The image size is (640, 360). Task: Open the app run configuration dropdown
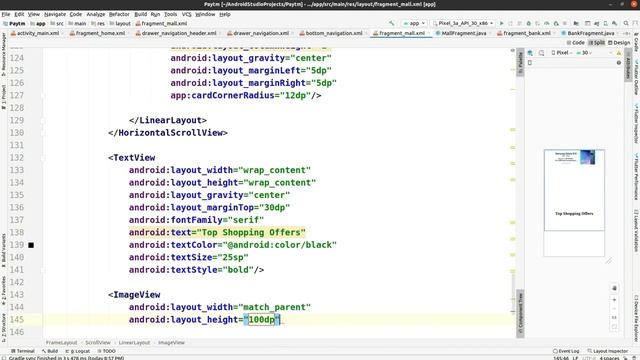point(414,23)
